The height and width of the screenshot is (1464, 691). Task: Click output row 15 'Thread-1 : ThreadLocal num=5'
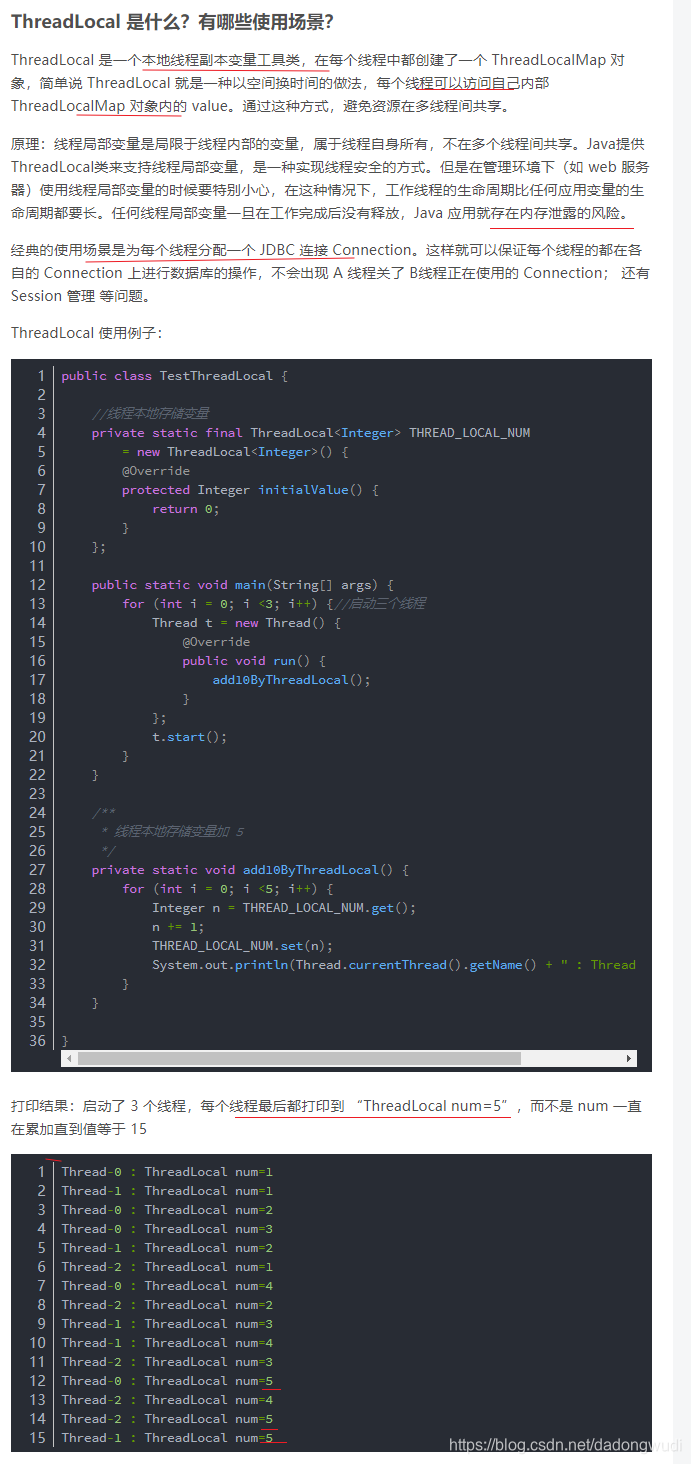(x=167, y=1438)
